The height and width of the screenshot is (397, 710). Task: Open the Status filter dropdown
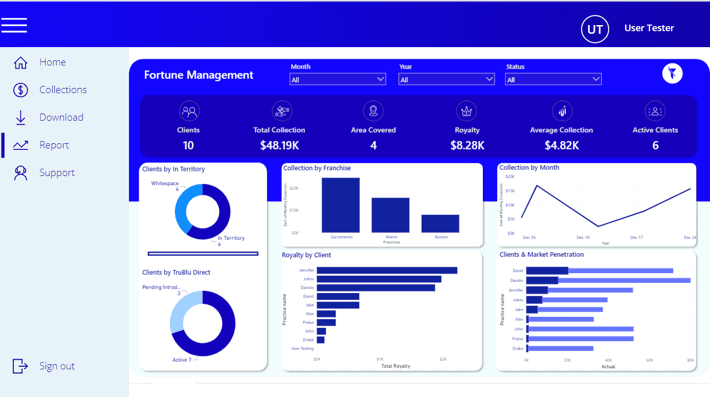(553, 79)
